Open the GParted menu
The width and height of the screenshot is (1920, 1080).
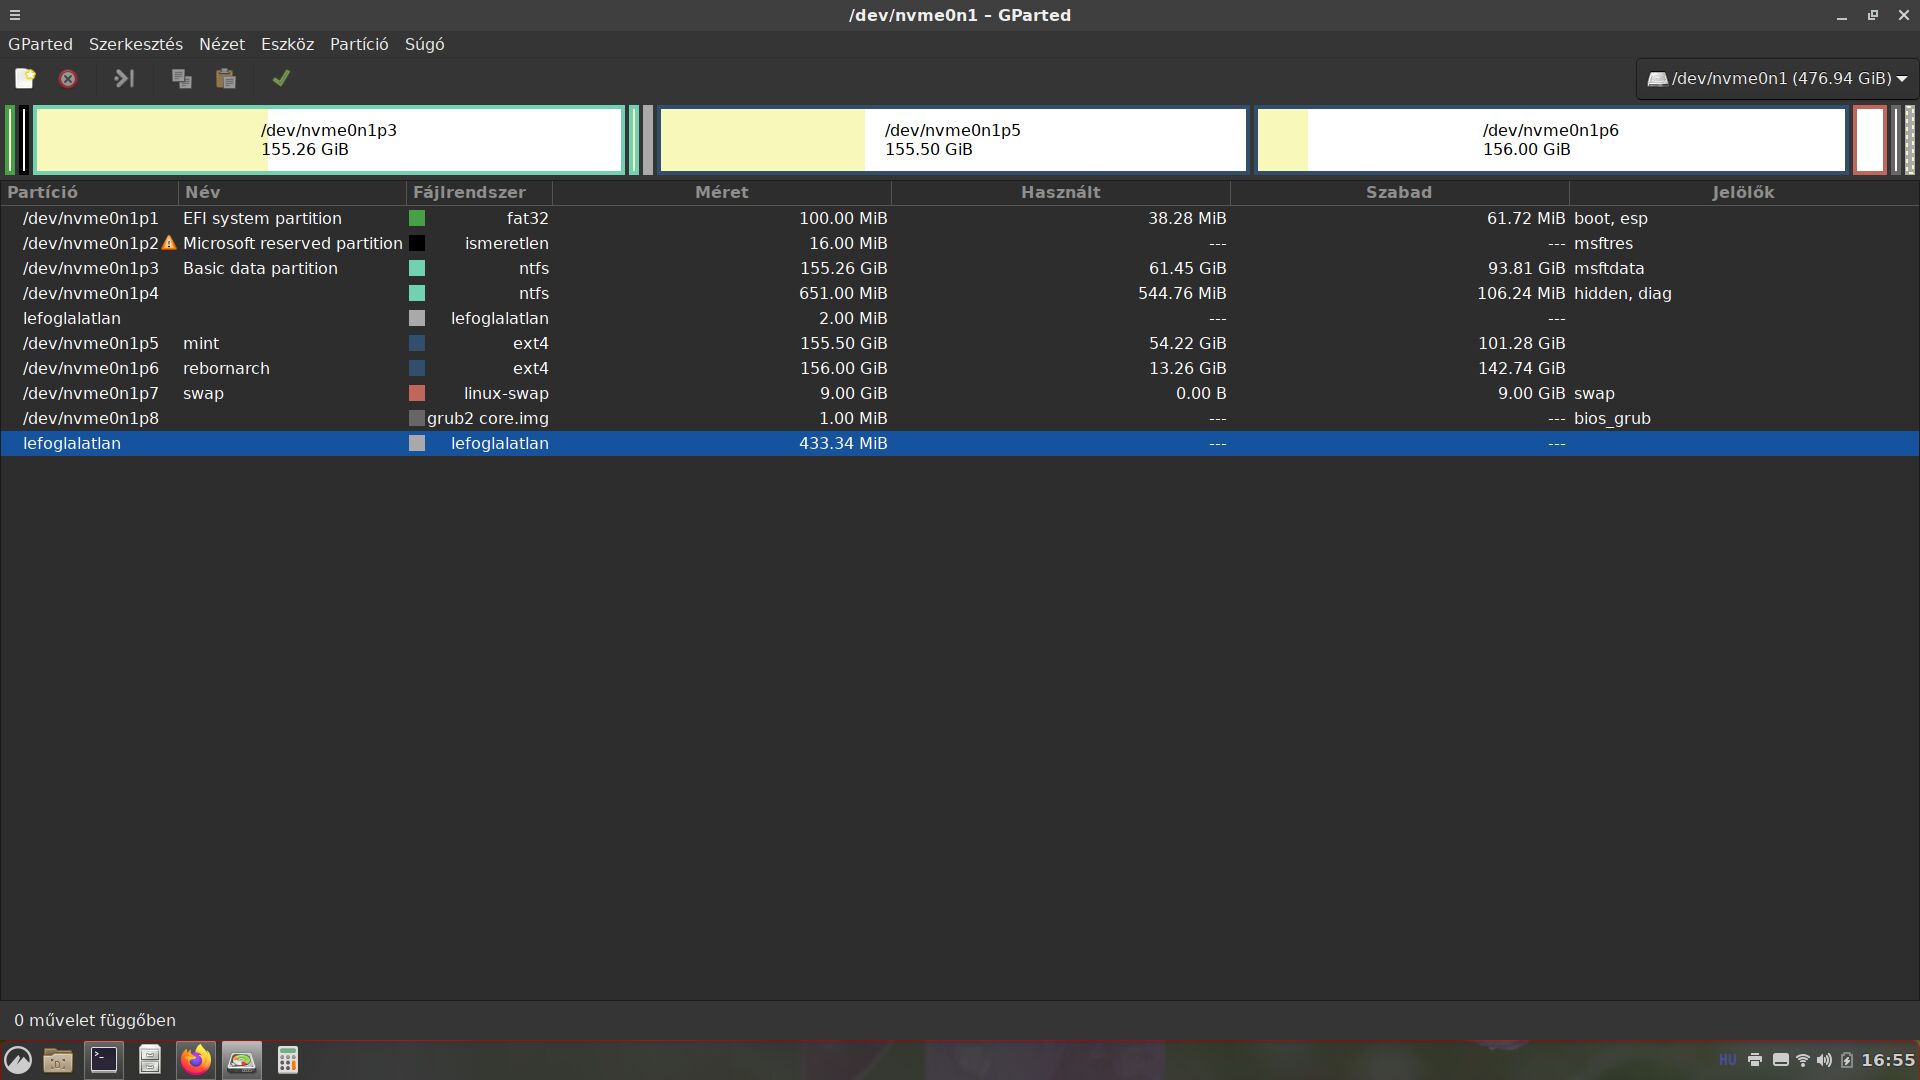click(x=40, y=44)
